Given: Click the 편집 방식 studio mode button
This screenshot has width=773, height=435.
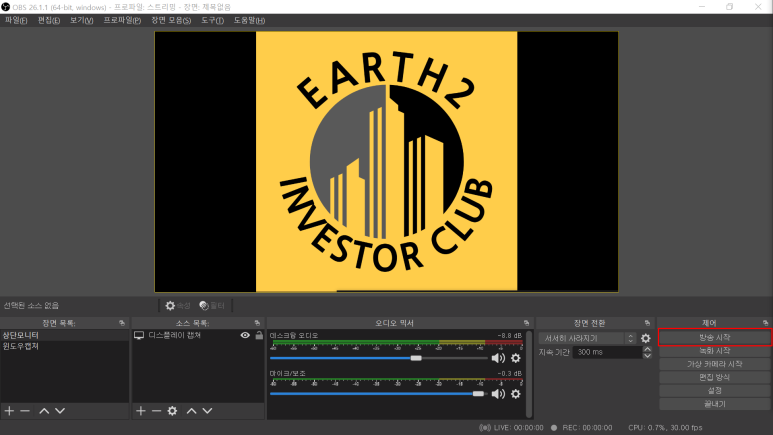Looking at the screenshot, I should 715,377.
